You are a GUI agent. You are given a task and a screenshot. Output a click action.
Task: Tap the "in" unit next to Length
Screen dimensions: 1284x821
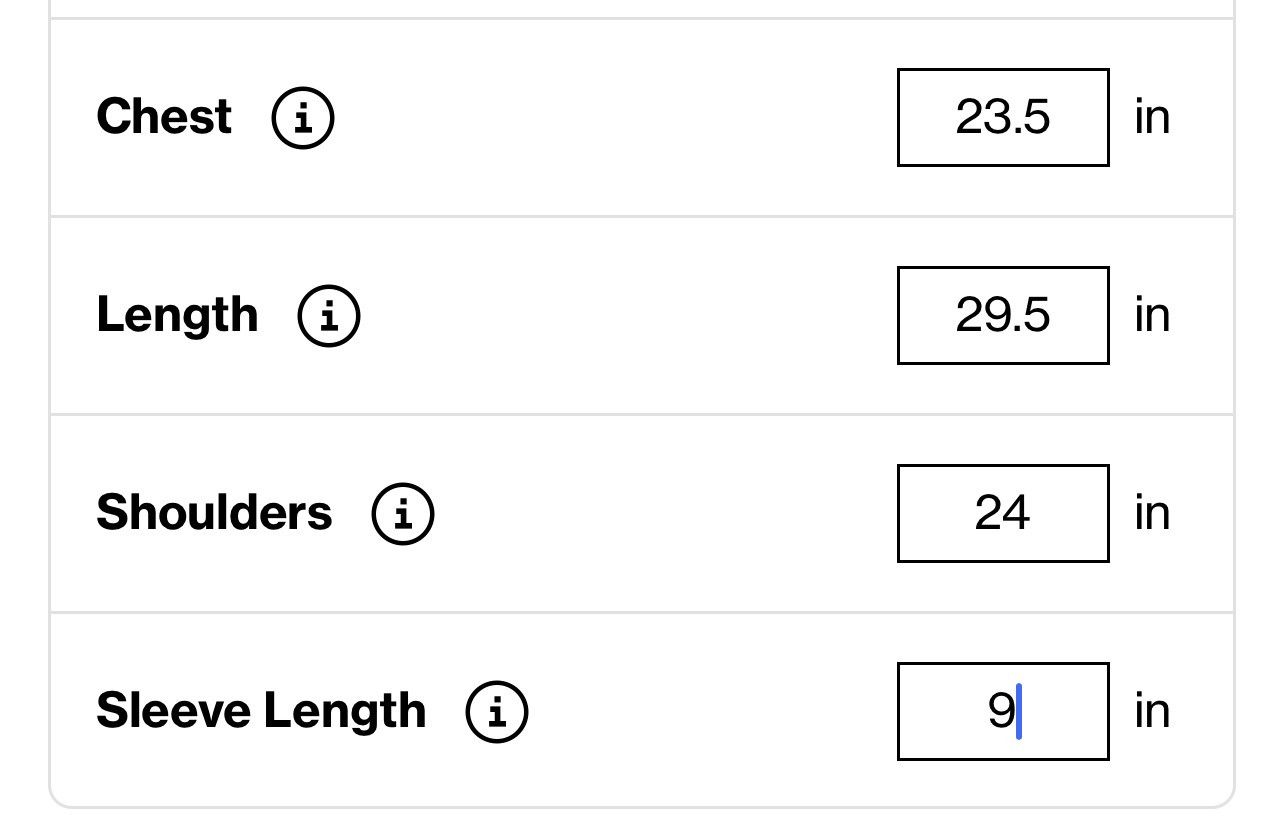click(x=1152, y=315)
